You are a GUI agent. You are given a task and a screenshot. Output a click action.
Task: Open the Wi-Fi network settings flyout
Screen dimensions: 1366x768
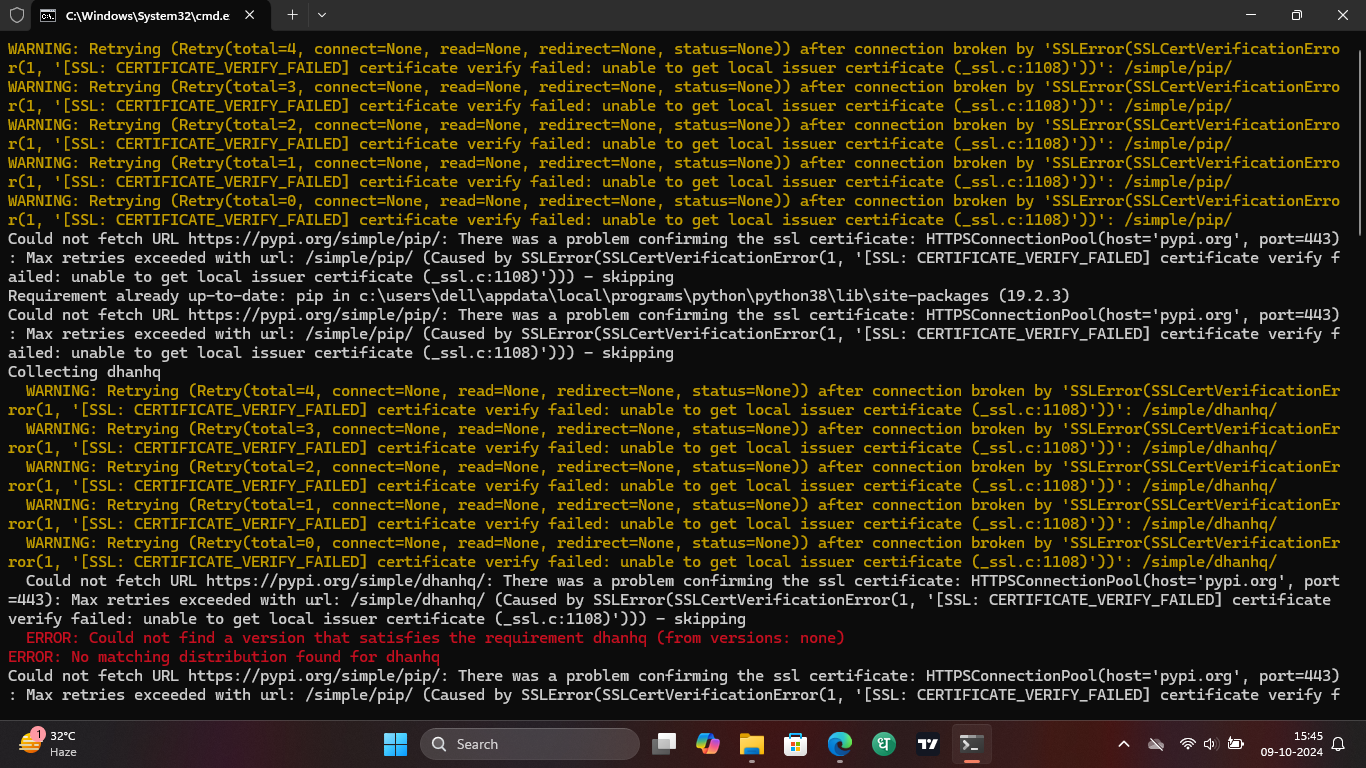tap(1188, 744)
